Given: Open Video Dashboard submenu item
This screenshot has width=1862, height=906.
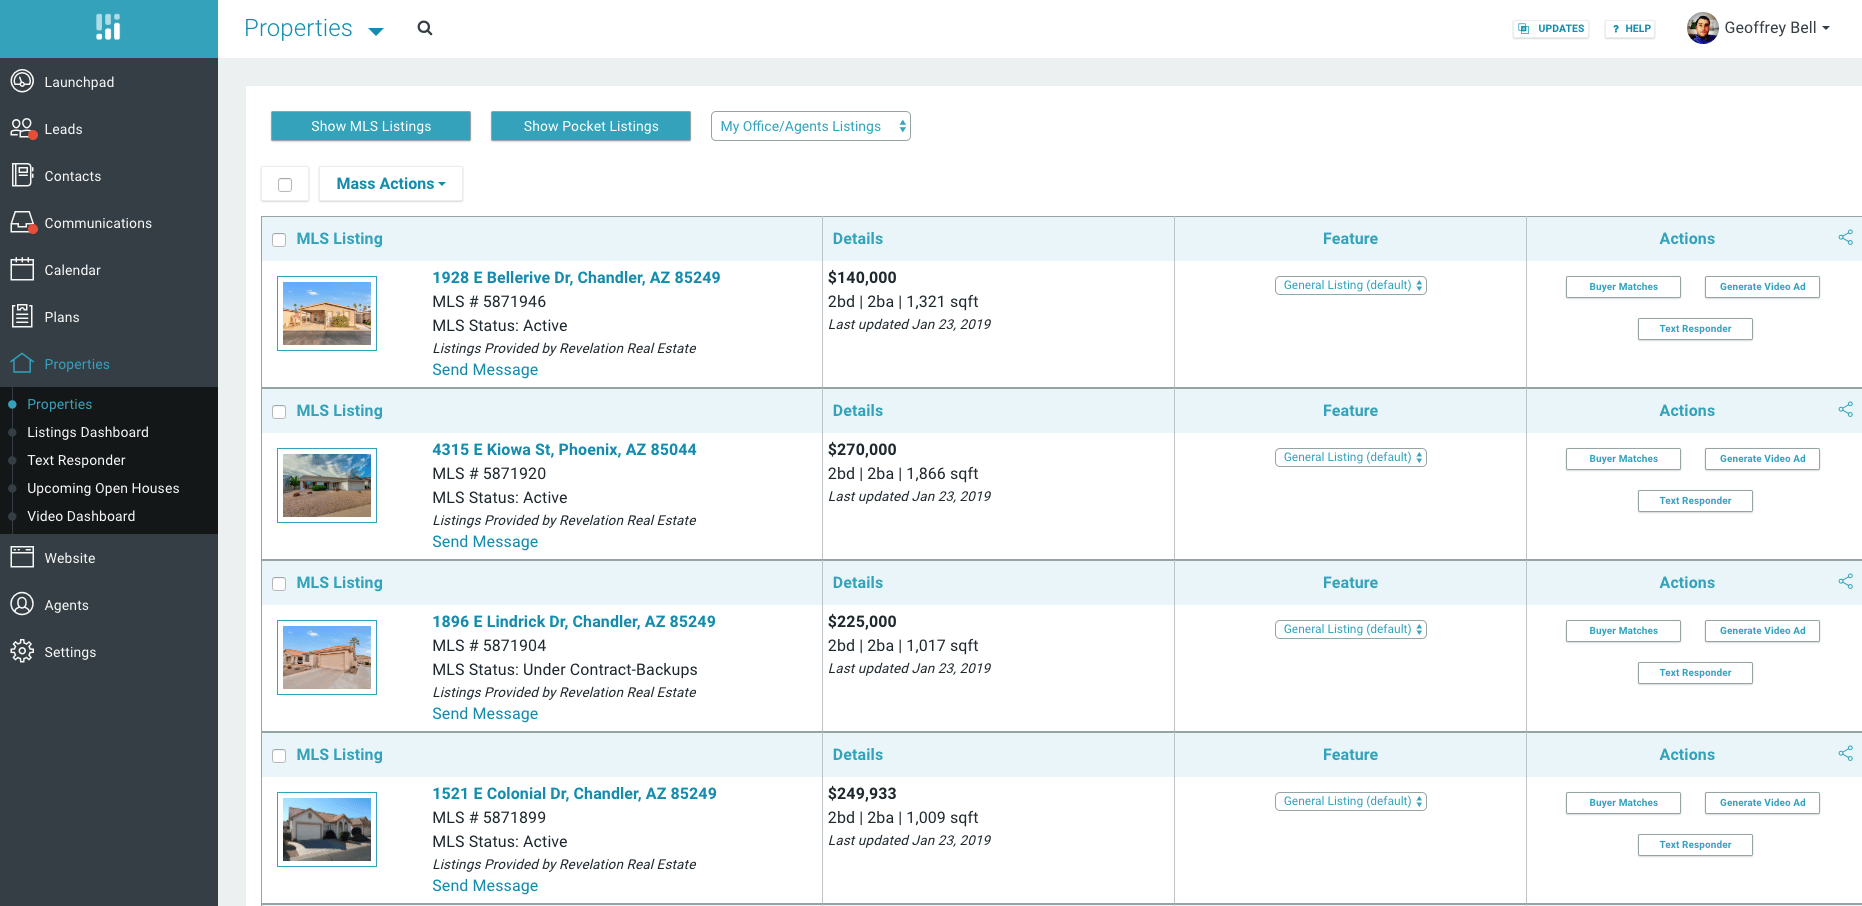Looking at the screenshot, I should coord(81,516).
